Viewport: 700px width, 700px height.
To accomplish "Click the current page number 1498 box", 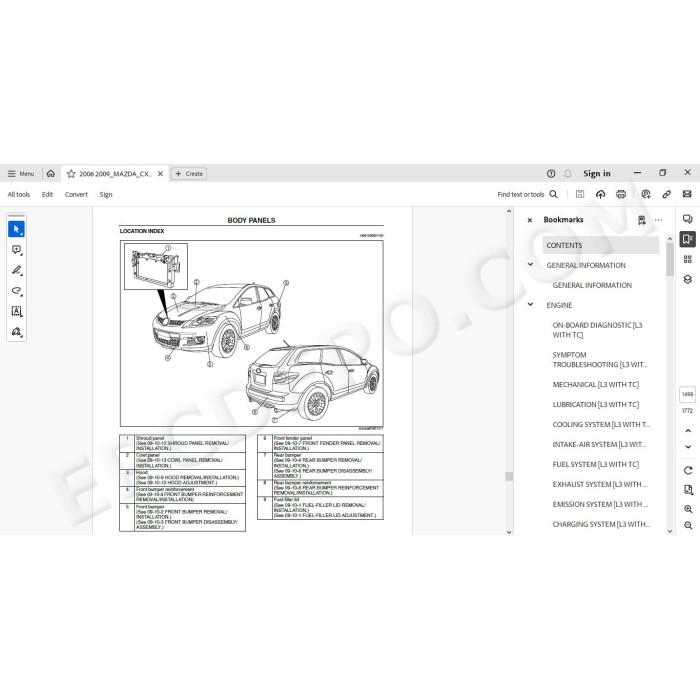I will [688, 394].
